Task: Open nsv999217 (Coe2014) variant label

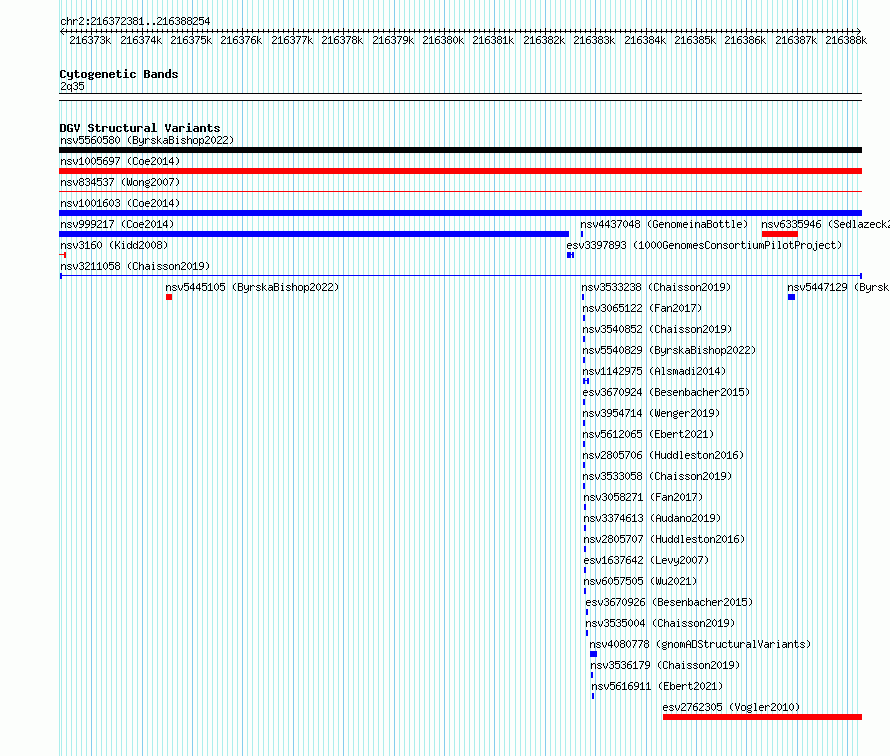Action: 117,224
